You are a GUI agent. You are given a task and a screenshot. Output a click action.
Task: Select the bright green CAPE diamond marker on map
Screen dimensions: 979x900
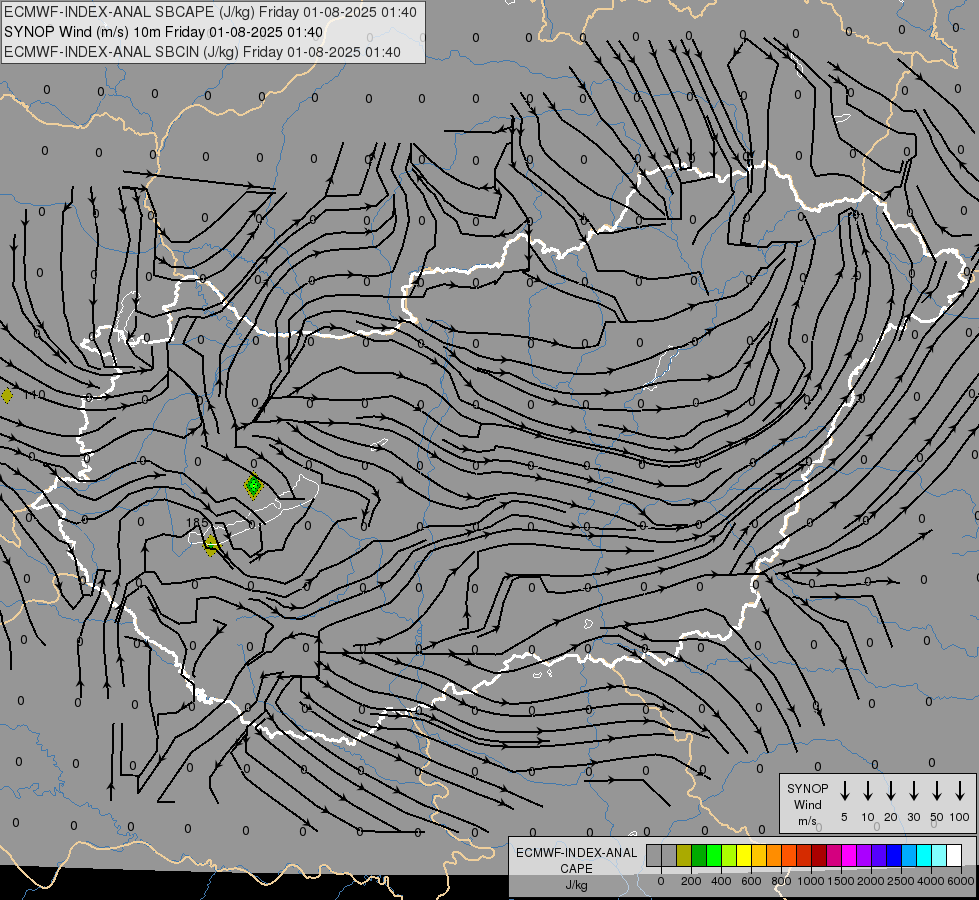[x=253, y=485]
